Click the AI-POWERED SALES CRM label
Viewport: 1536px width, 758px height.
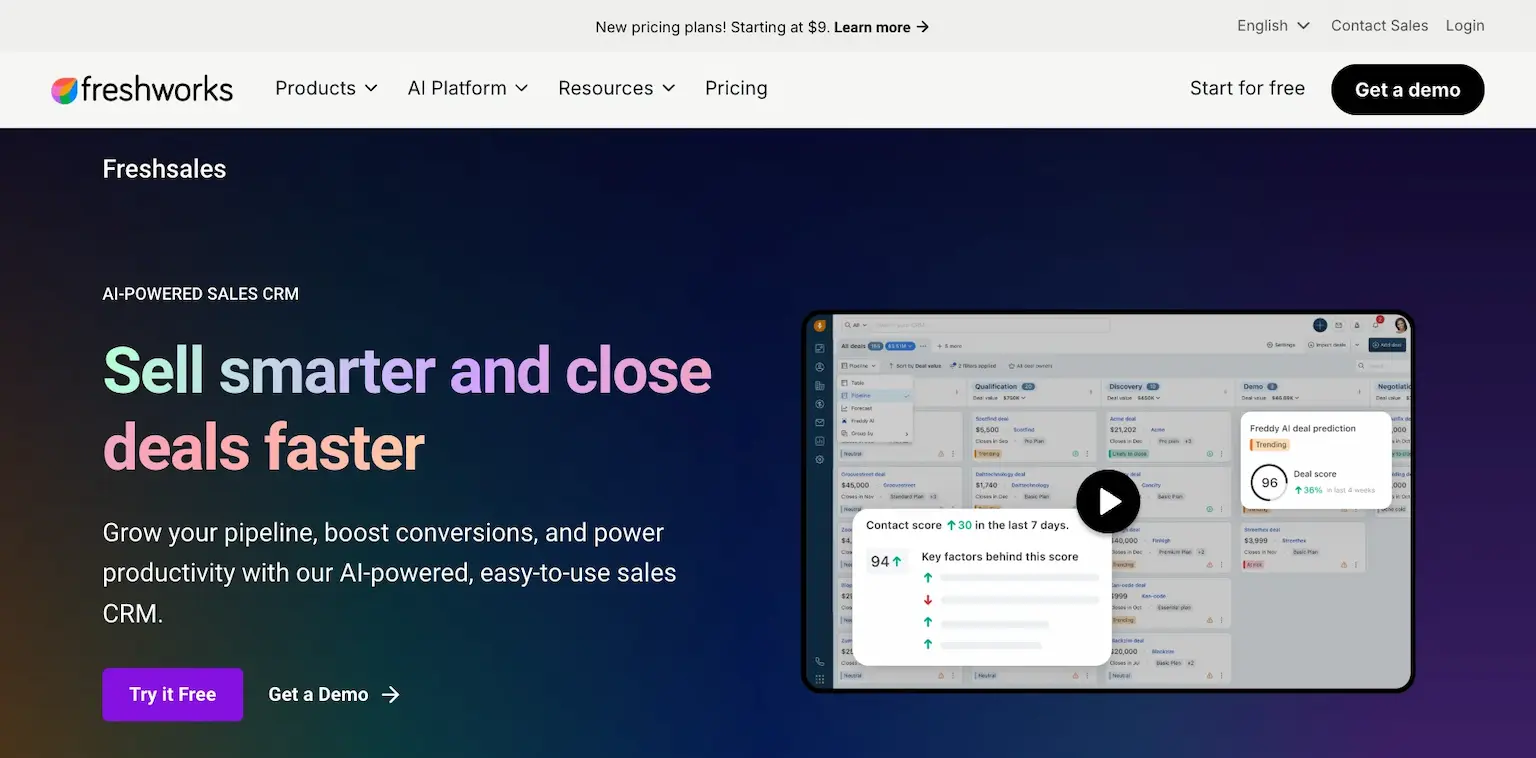200,294
